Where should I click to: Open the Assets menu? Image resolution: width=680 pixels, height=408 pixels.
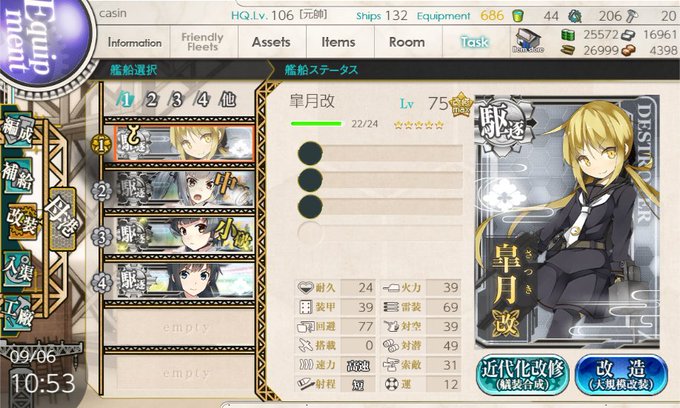click(x=271, y=42)
